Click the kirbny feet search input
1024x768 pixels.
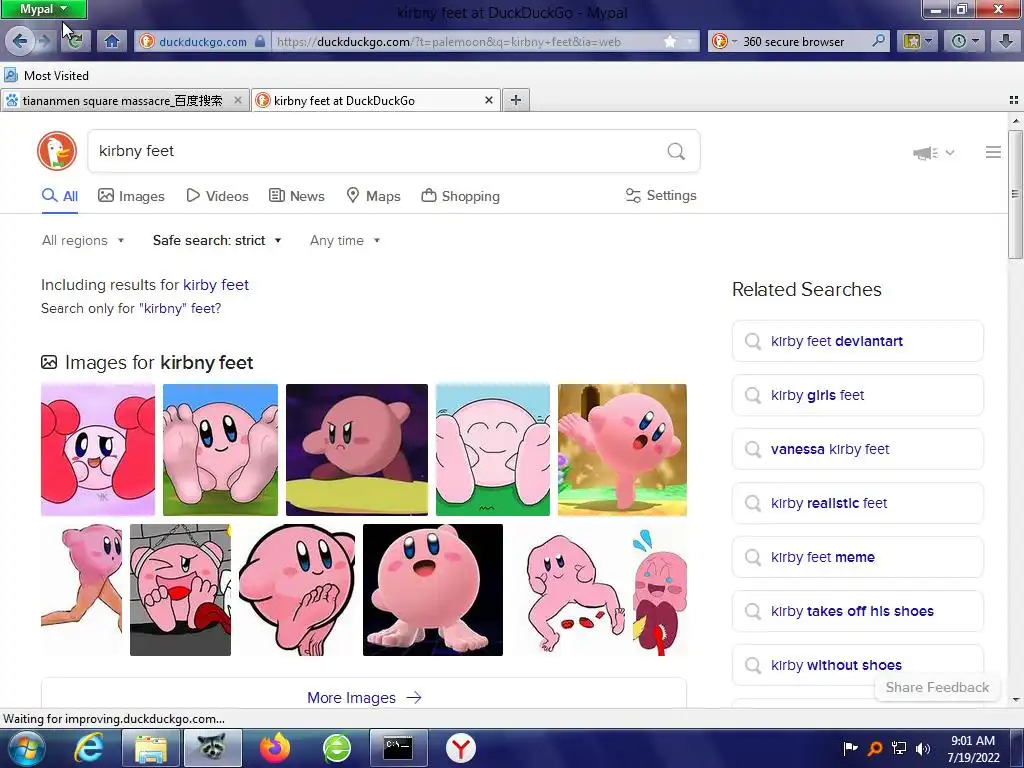tap(376, 152)
